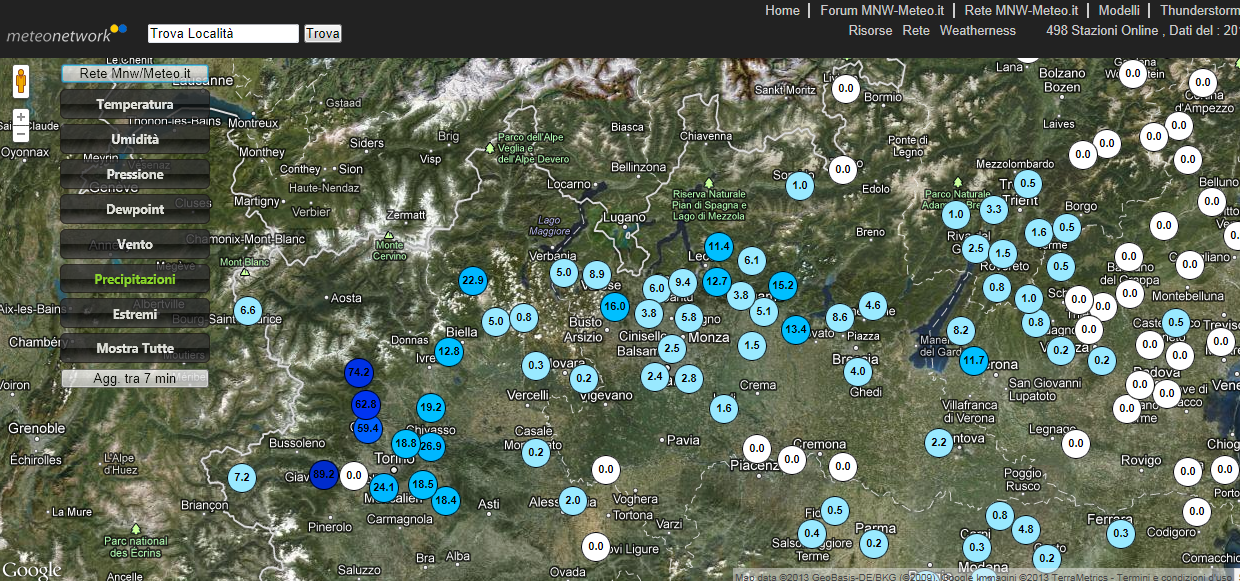Open Forum MNW-Meteo.it from top menu
This screenshot has height=581, width=1240.
pyautogui.click(x=882, y=10)
